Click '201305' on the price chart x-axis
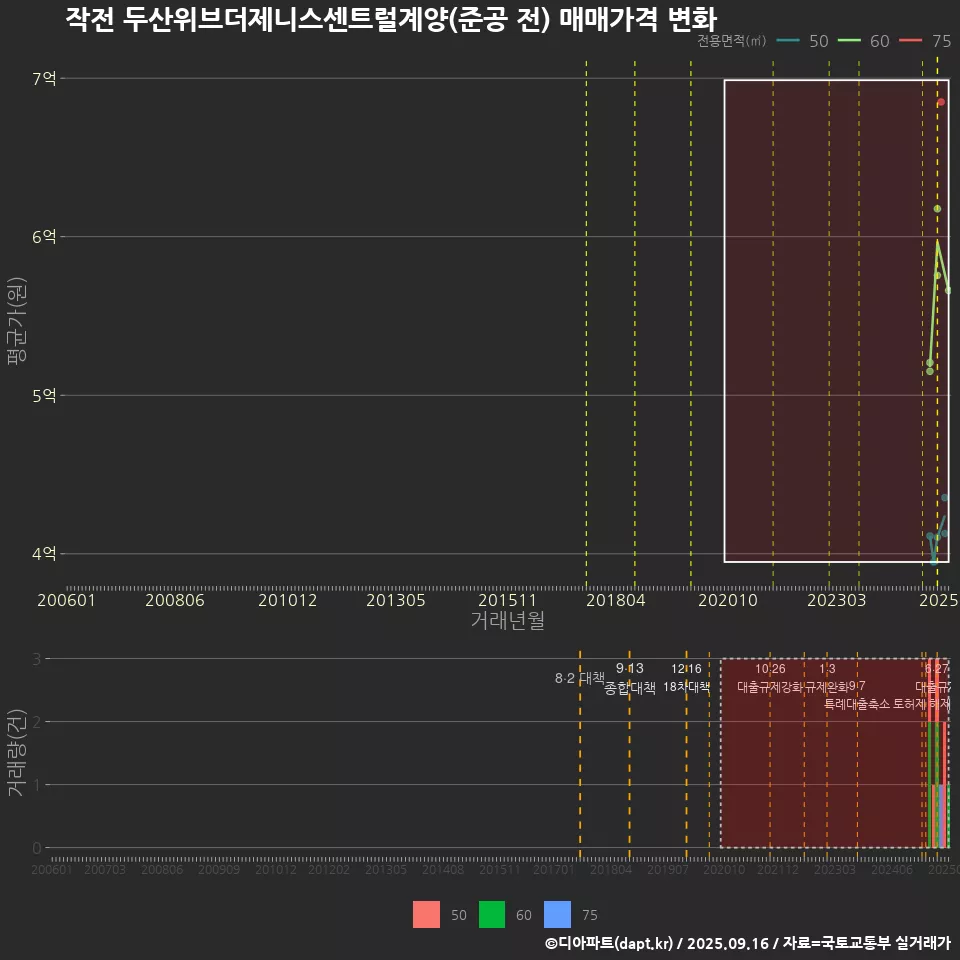The image size is (960, 960). 396,600
